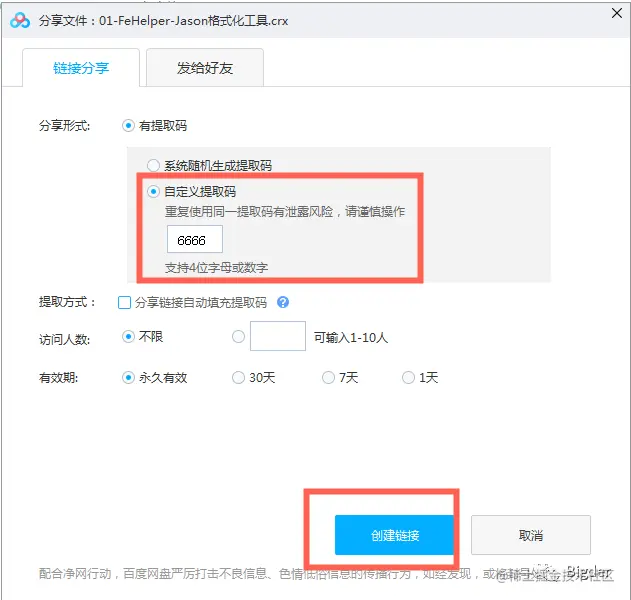This screenshot has height=600, width=631.
Task: Click the 创建链接 button
Action: point(394,535)
